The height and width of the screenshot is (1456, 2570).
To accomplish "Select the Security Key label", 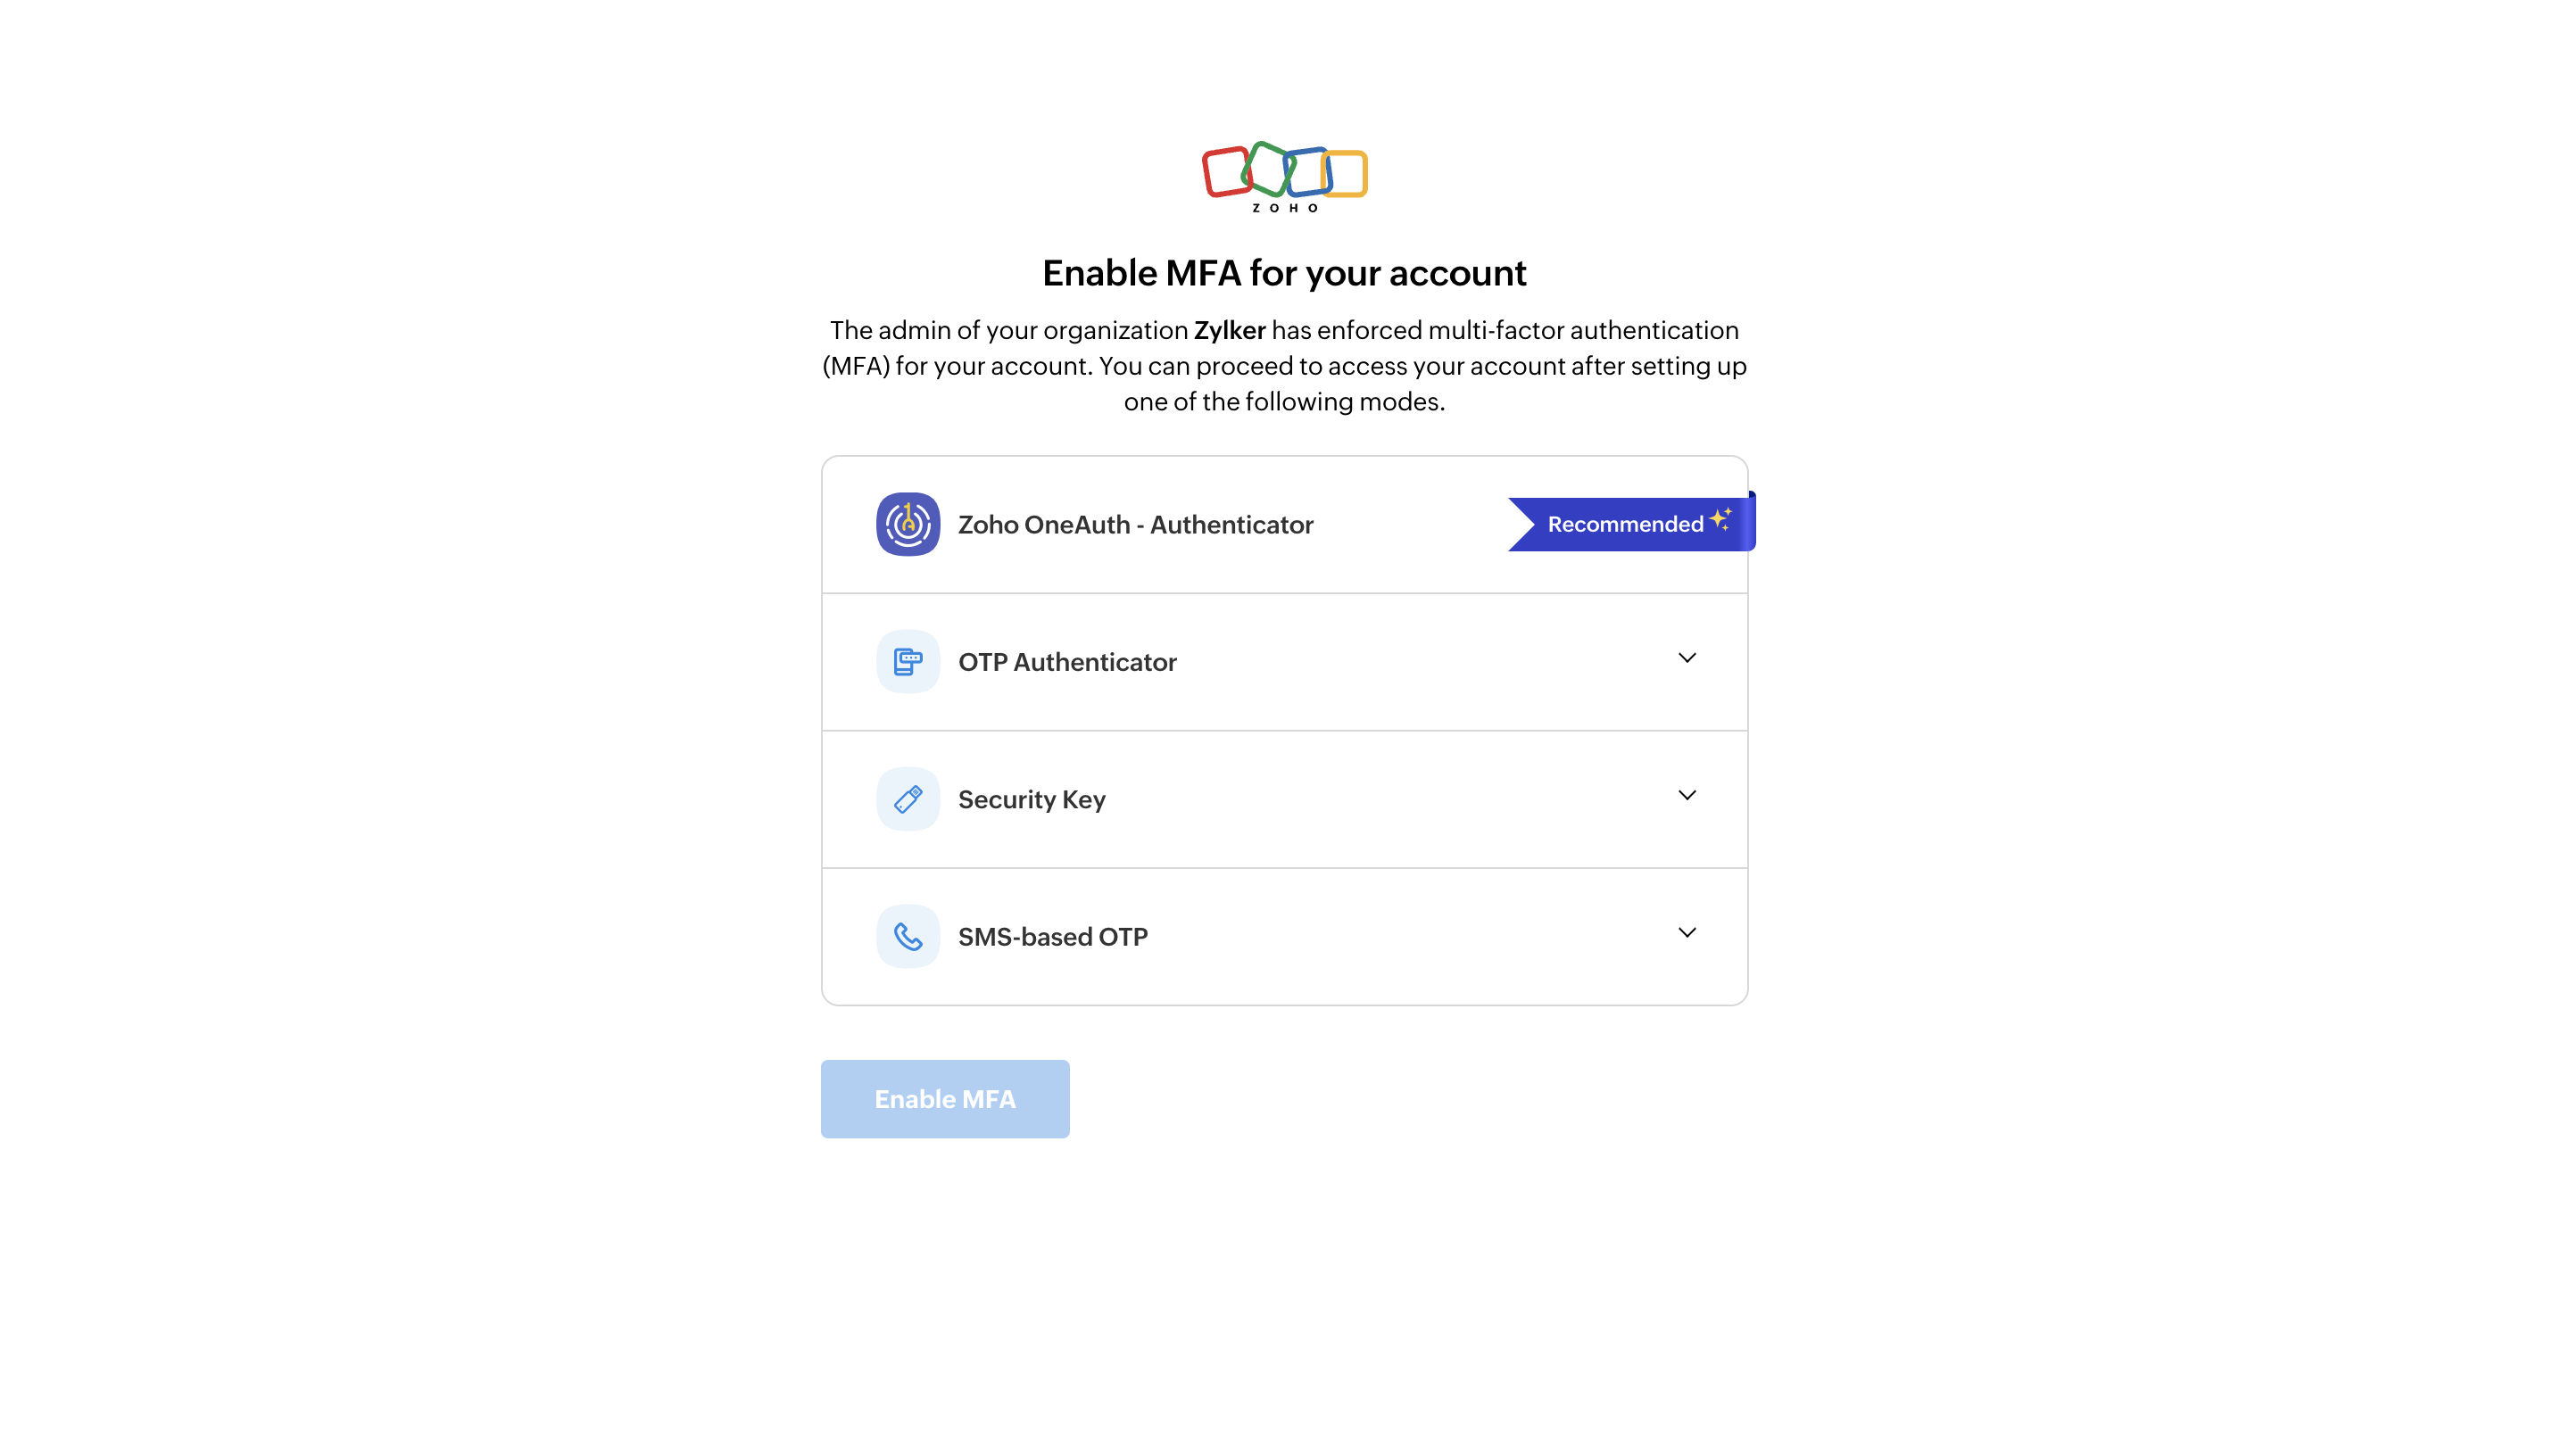I will click(x=1032, y=799).
